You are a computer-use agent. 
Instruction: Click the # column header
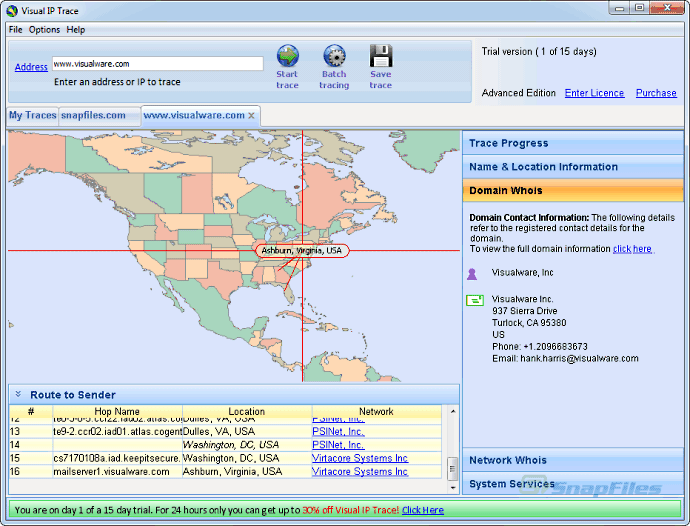(30, 412)
